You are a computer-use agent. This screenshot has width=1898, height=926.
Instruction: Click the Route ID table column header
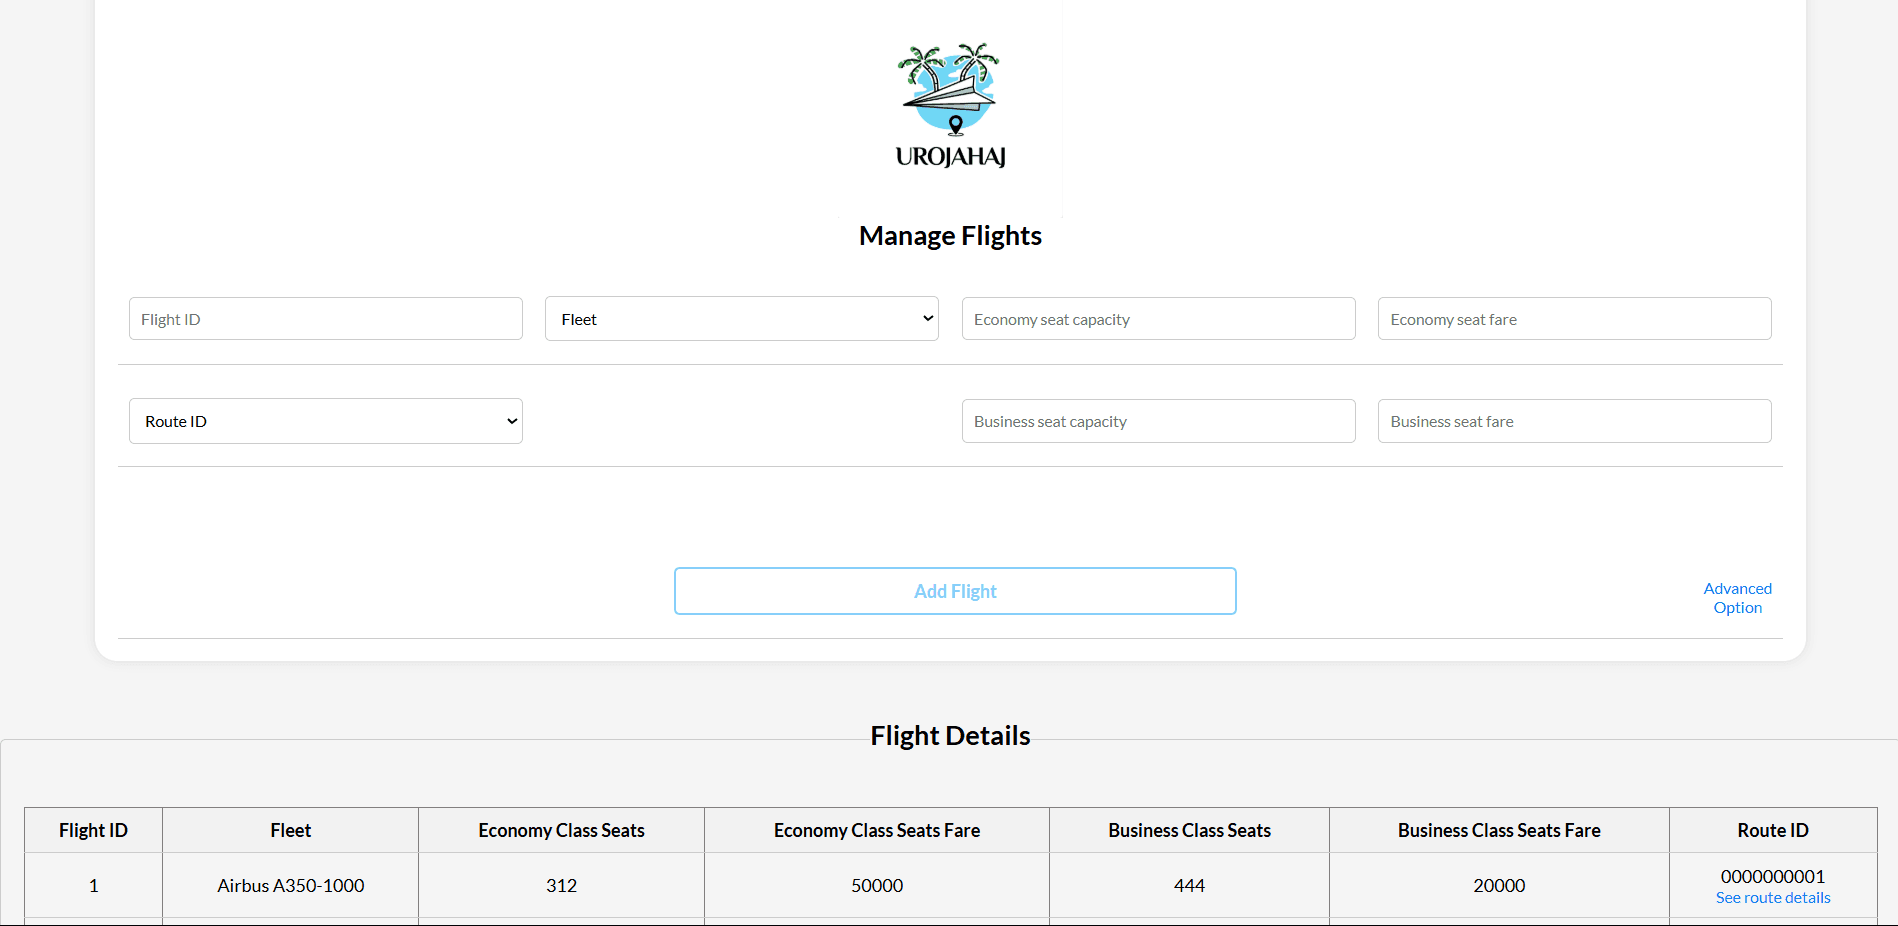[1772, 830]
